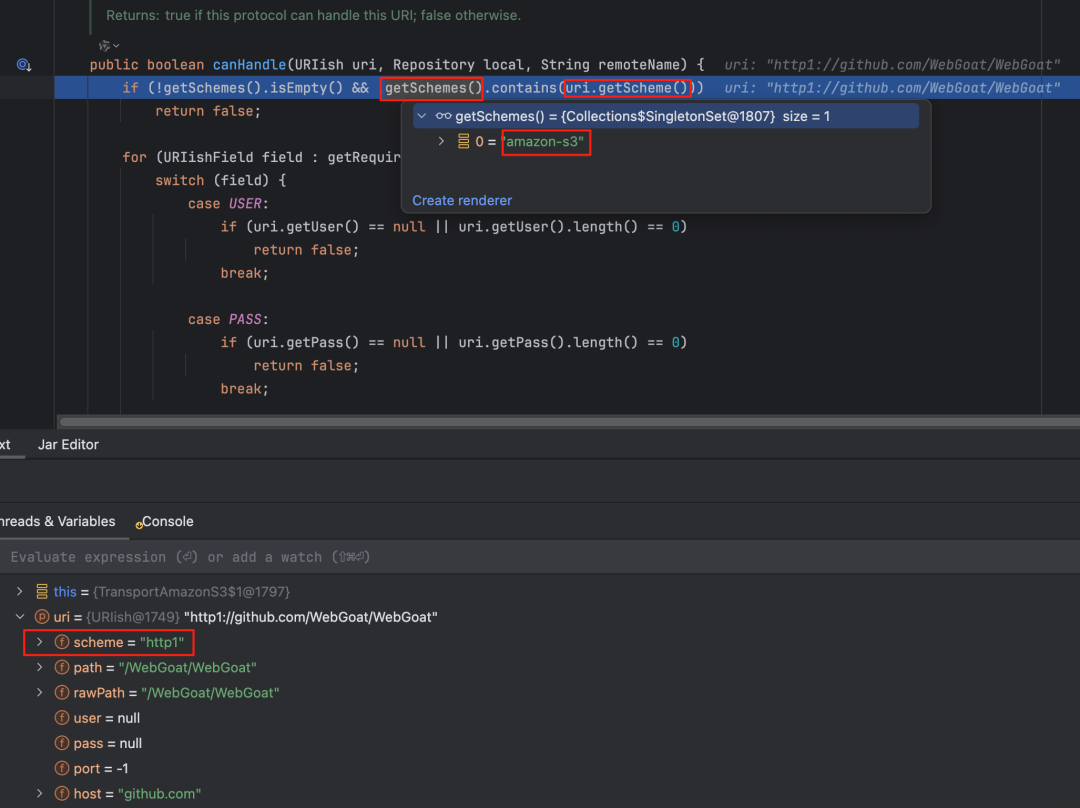Click the parameter icon beside the uri variable
Viewport: 1080px width, 808px height.
[42, 617]
